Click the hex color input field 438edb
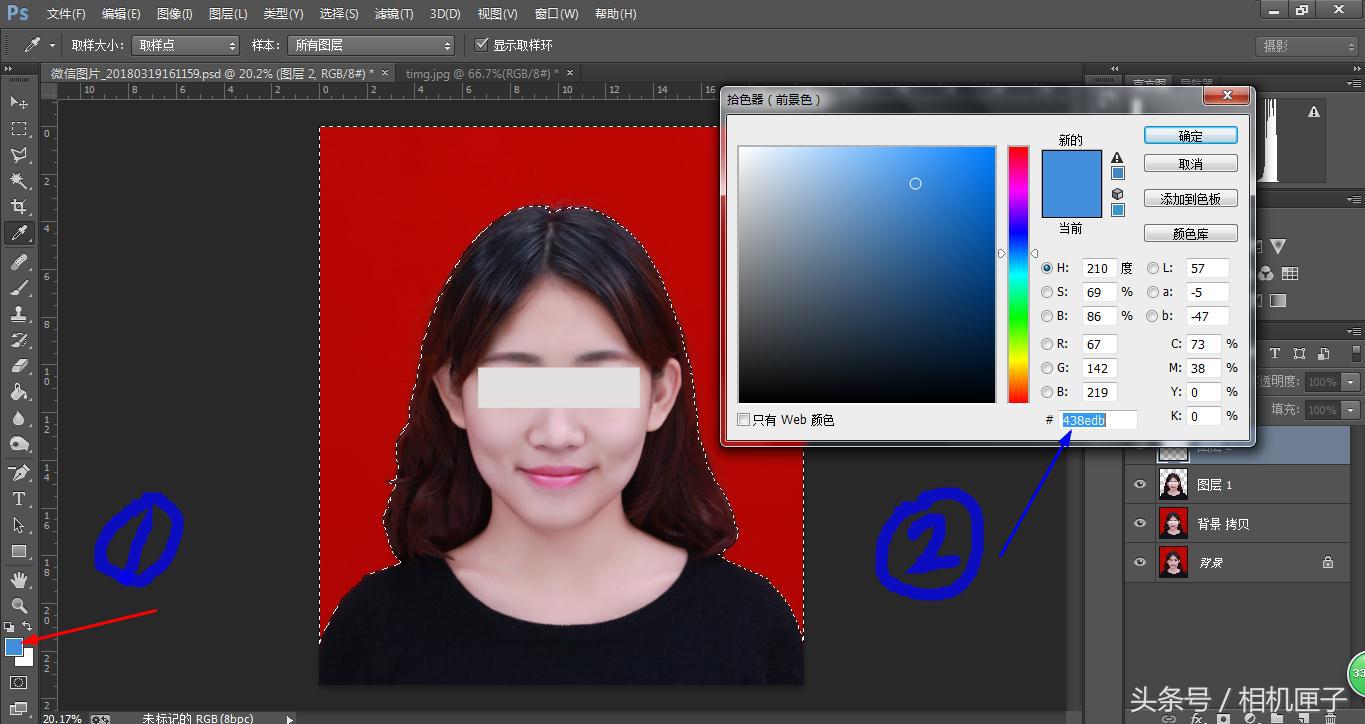This screenshot has width=1365, height=724. (1098, 419)
